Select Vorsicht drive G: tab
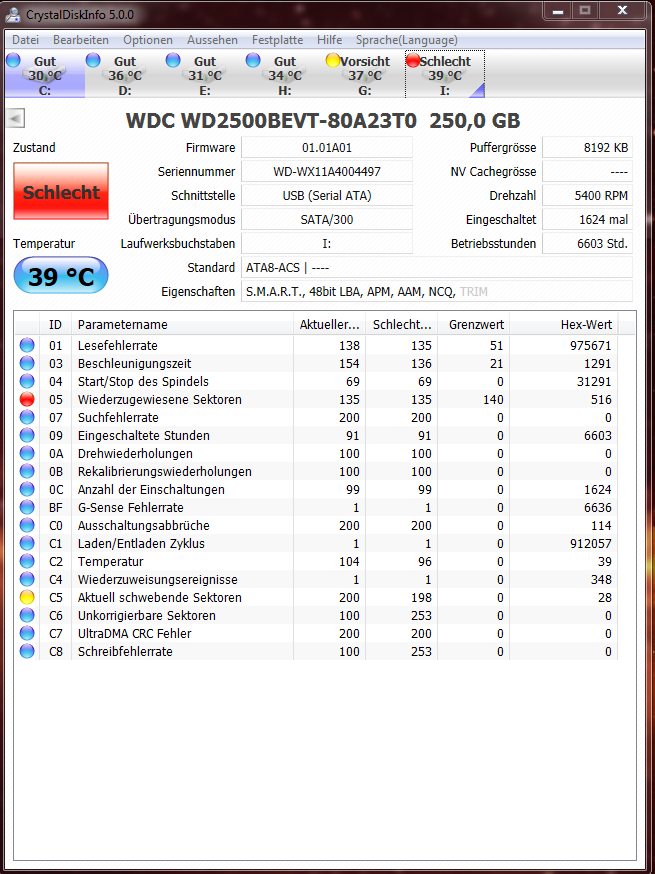This screenshot has height=874, width=655. pyautogui.click(x=365, y=75)
